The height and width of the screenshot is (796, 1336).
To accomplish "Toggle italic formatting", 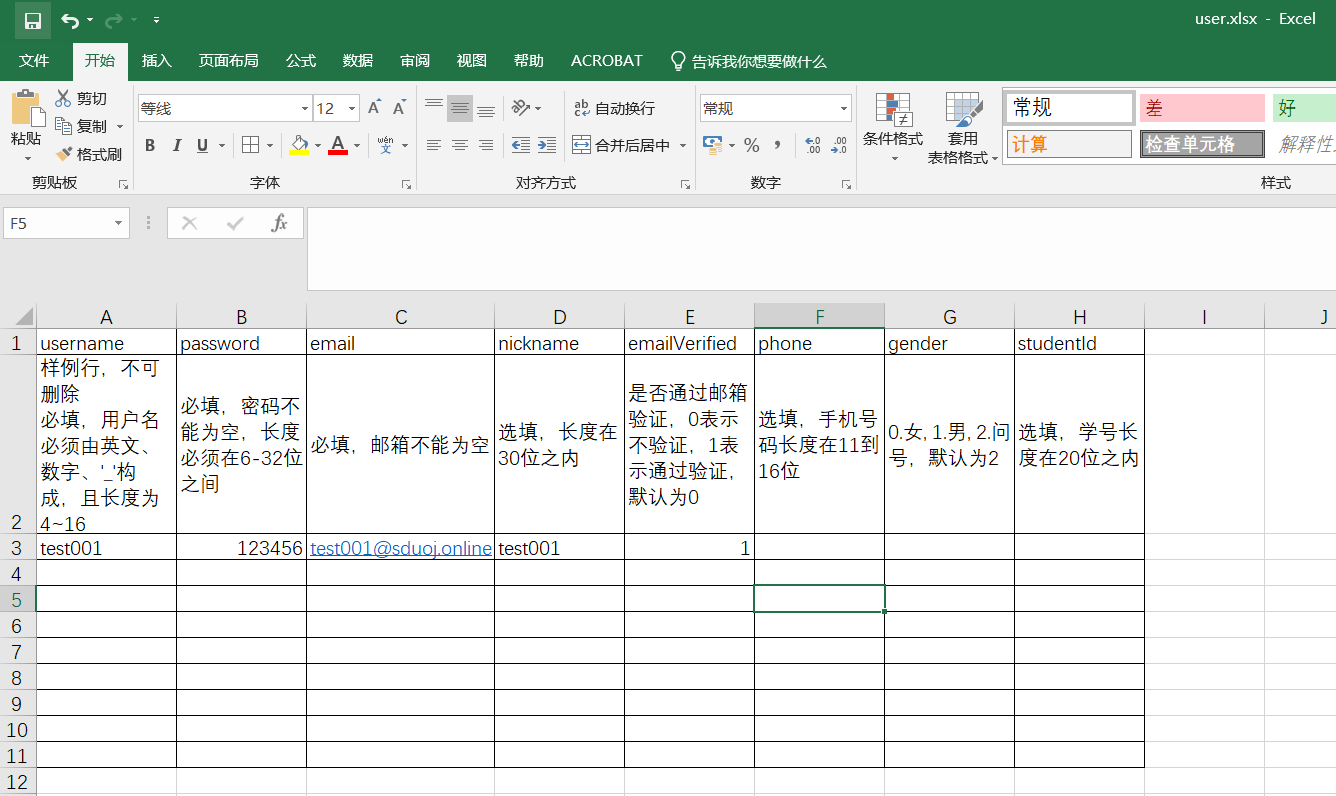I will click(x=177, y=145).
